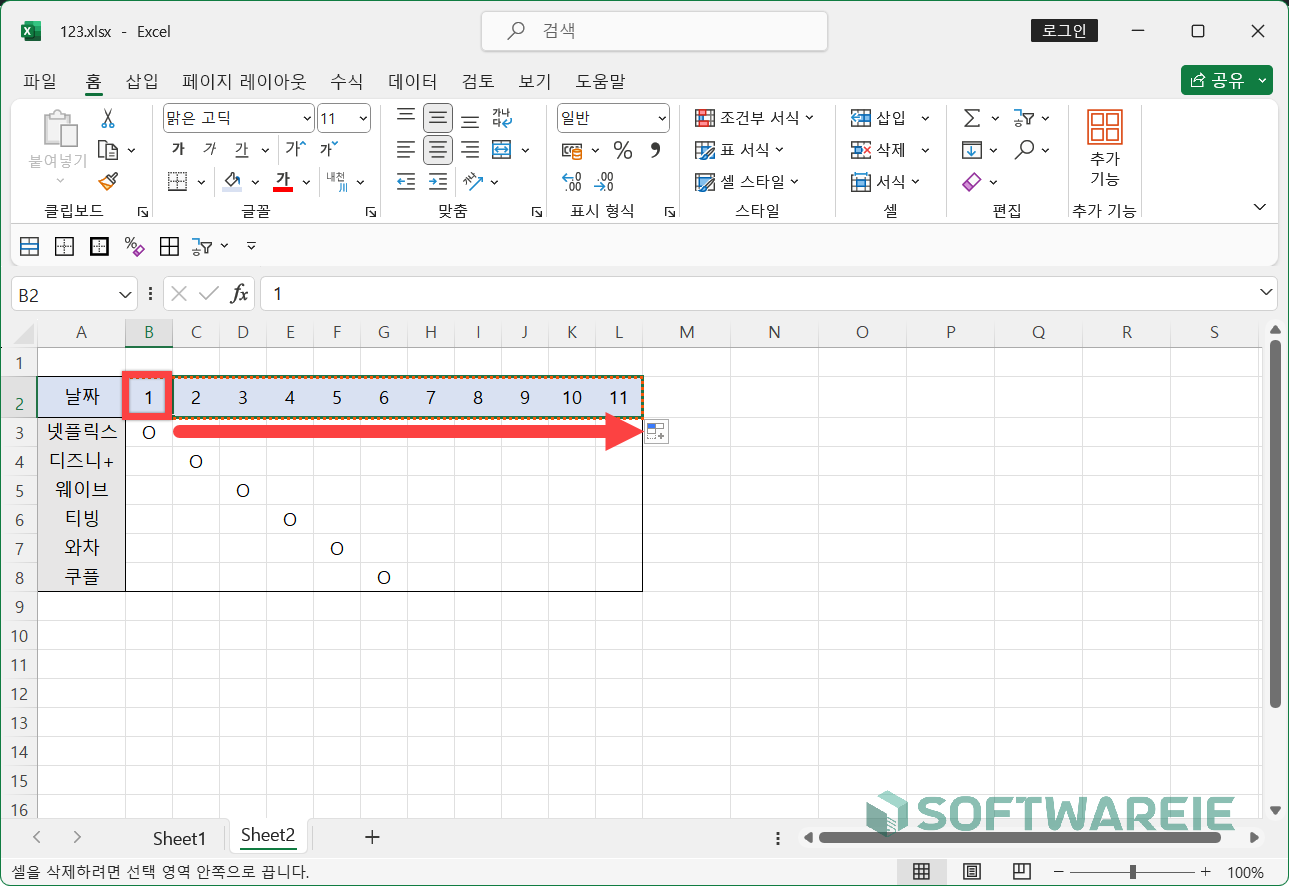Expand the 표 서식 menu
Image resolution: width=1289 pixels, height=886 pixels.
tap(740, 150)
